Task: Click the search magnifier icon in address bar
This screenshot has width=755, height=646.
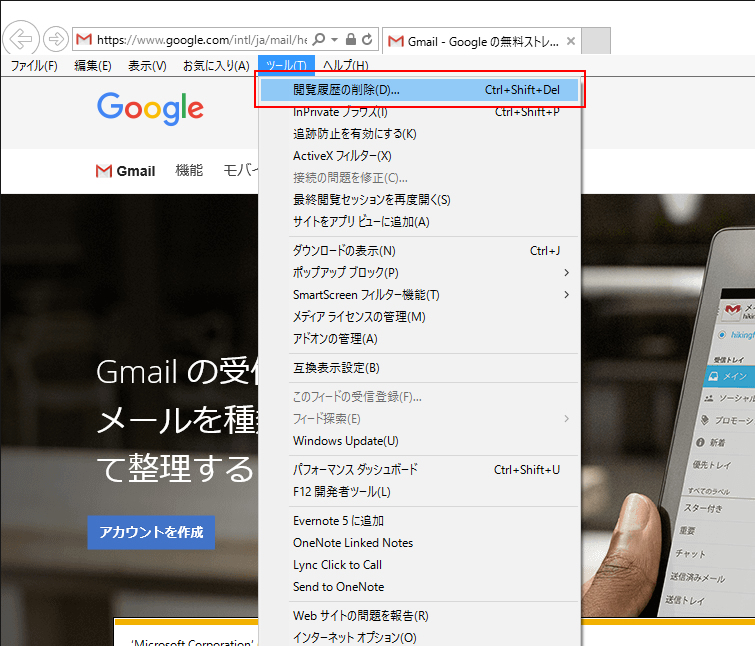Action: click(x=319, y=39)
